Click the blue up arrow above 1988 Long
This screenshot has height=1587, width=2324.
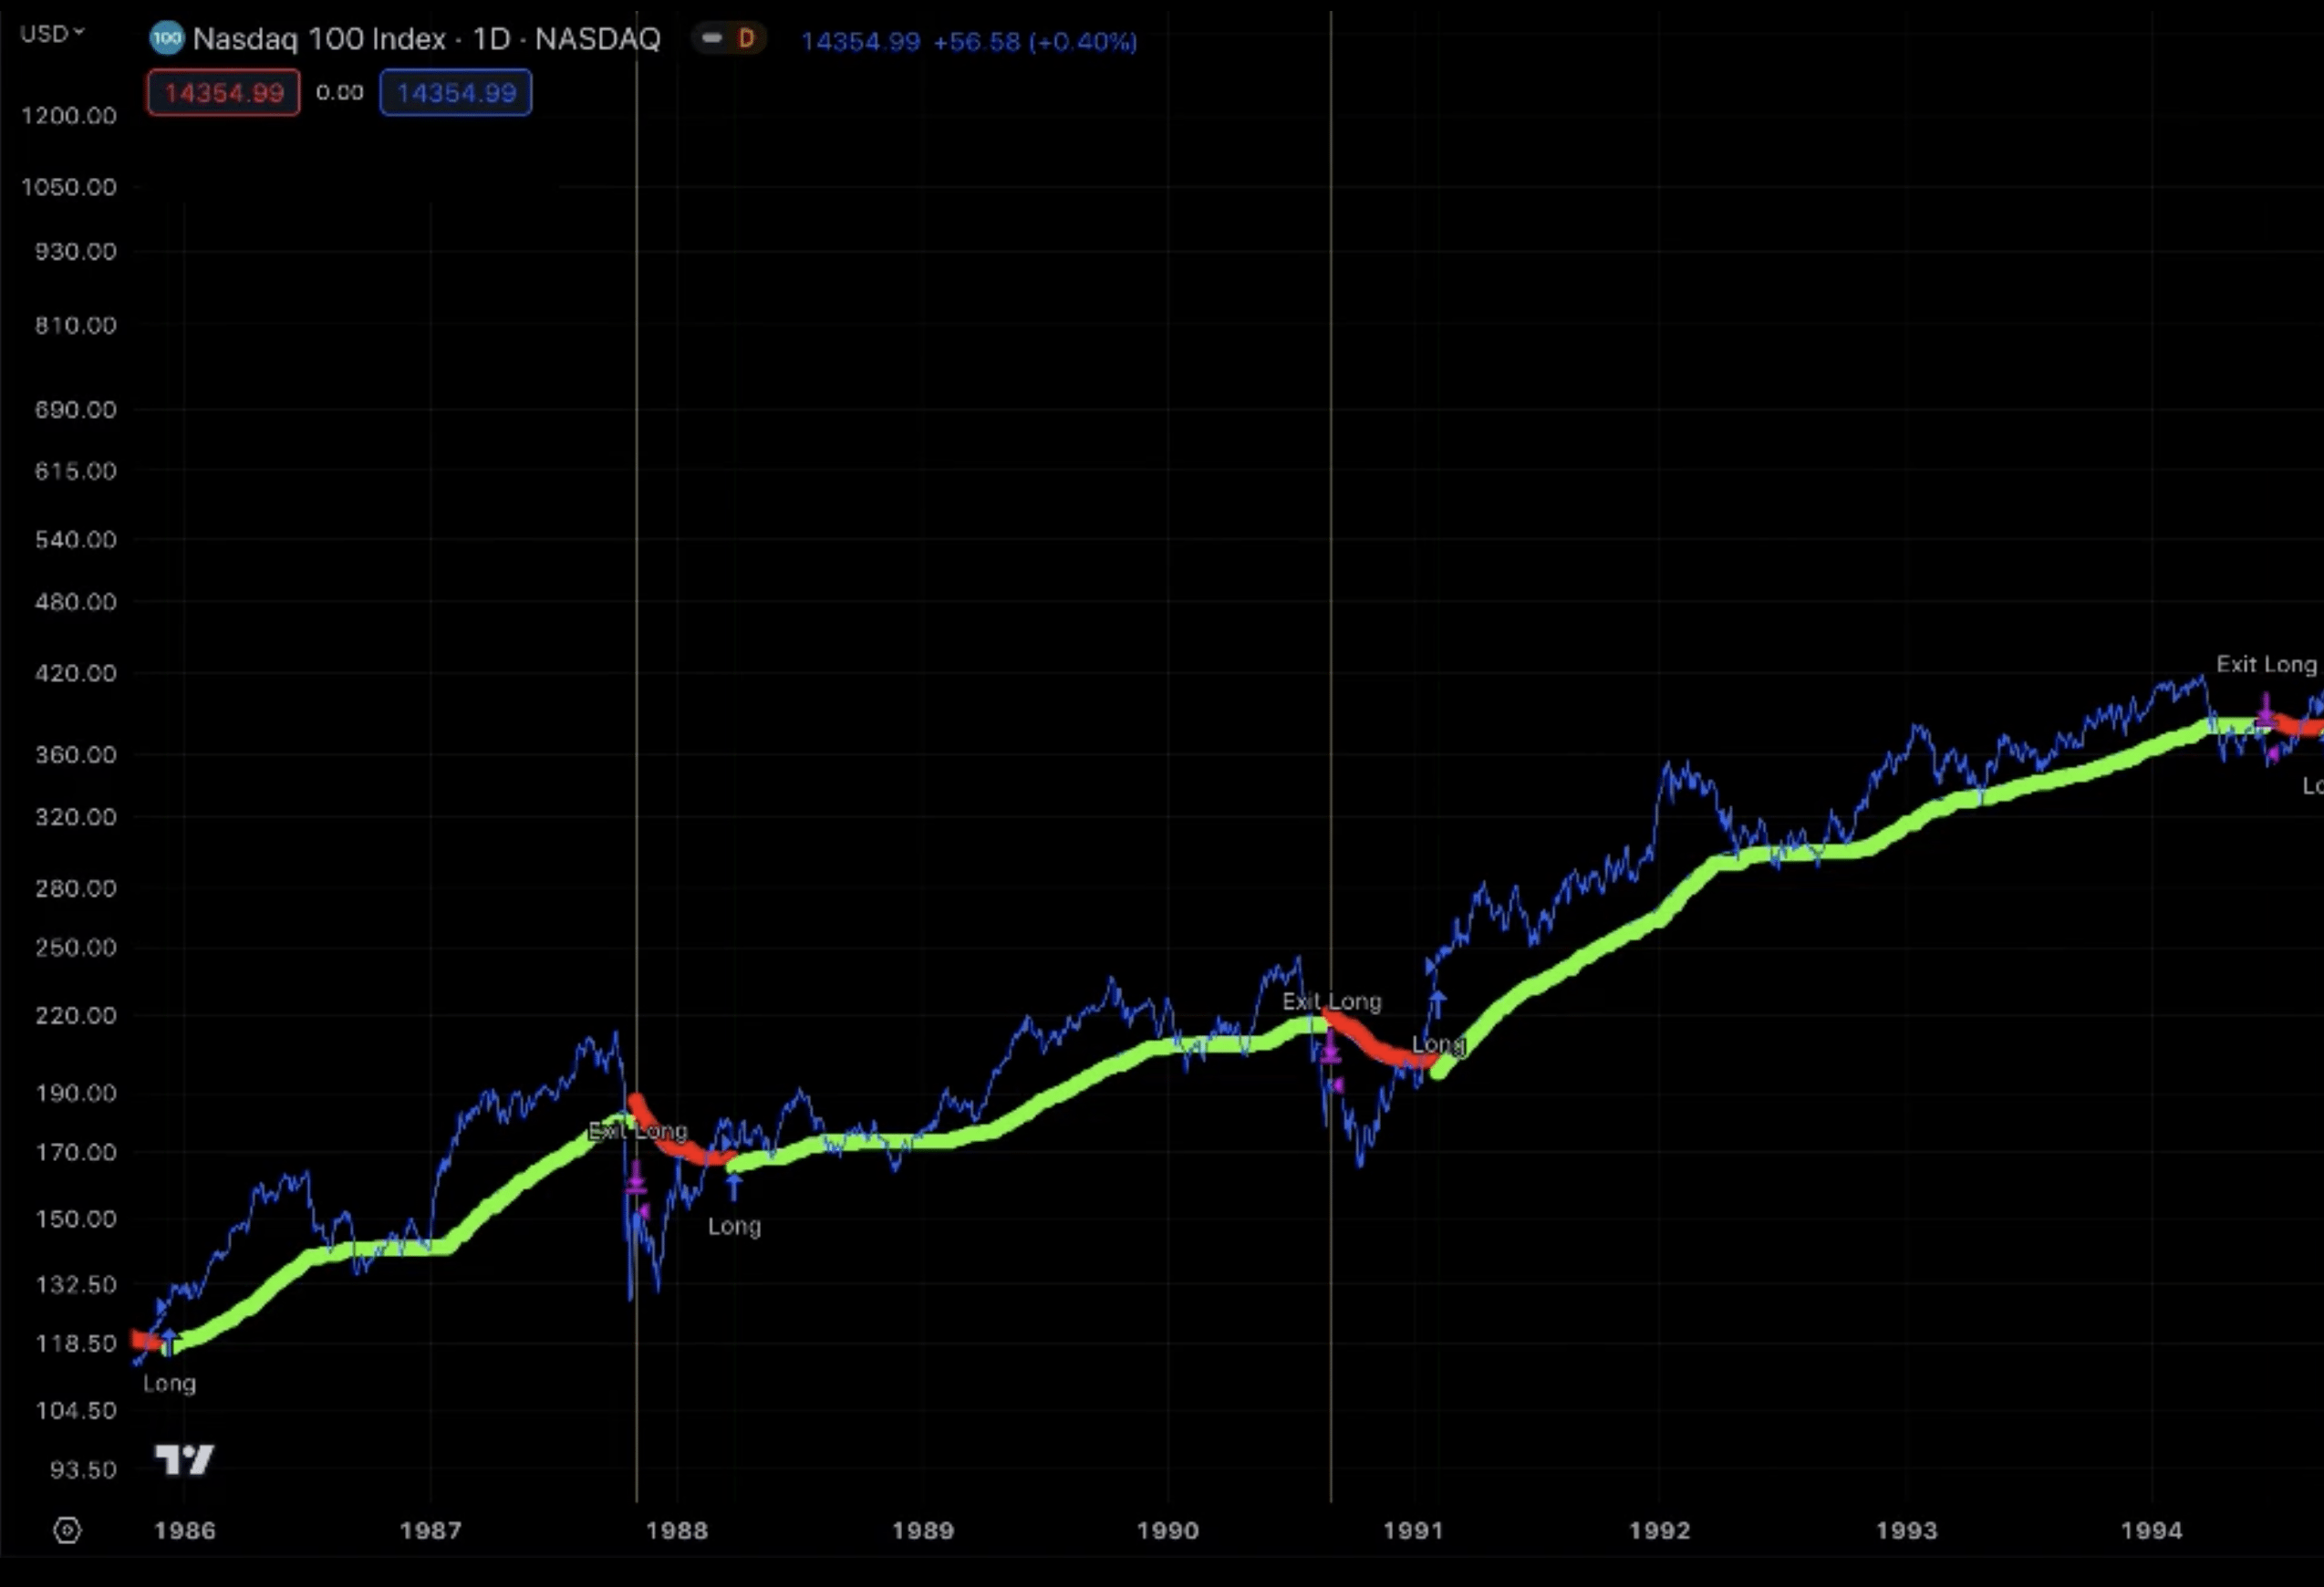point(734,1187)
